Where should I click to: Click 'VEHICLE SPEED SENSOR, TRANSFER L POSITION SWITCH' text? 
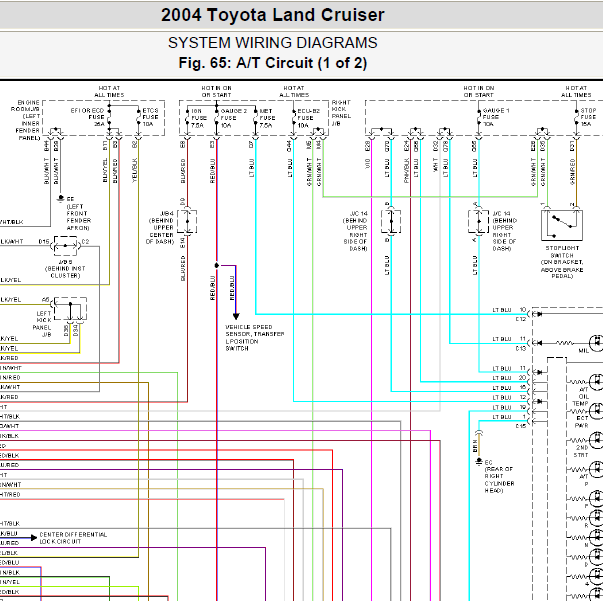click(255, 338)
